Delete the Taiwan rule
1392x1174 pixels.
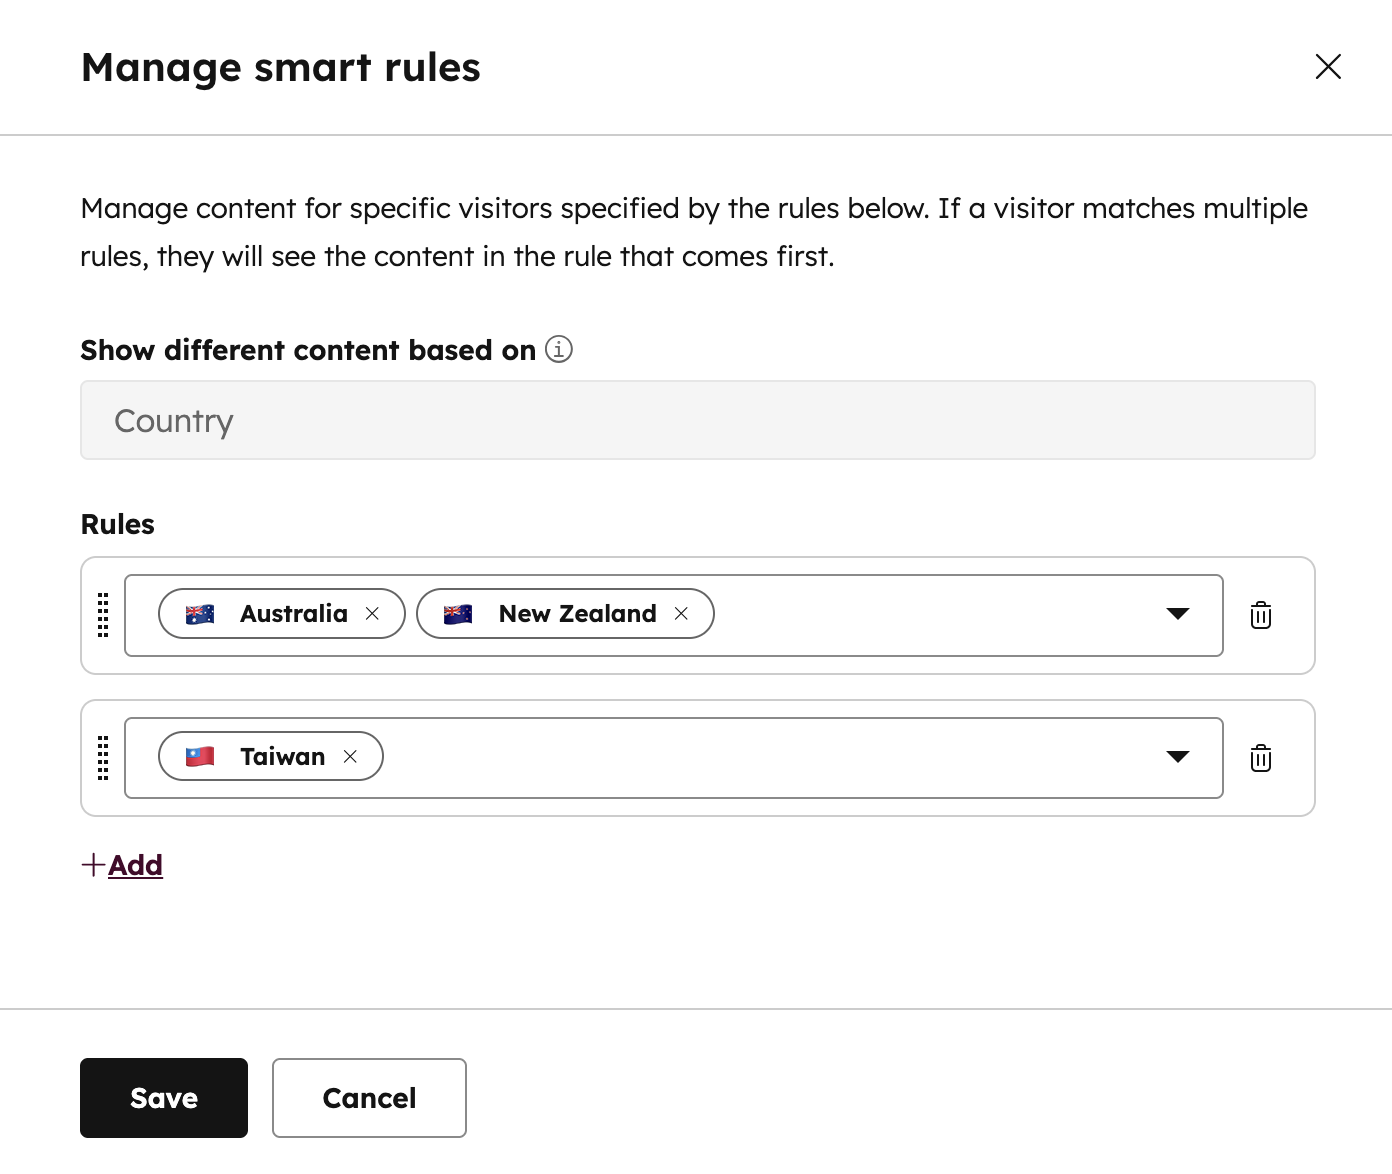[x=1260, y=758]
